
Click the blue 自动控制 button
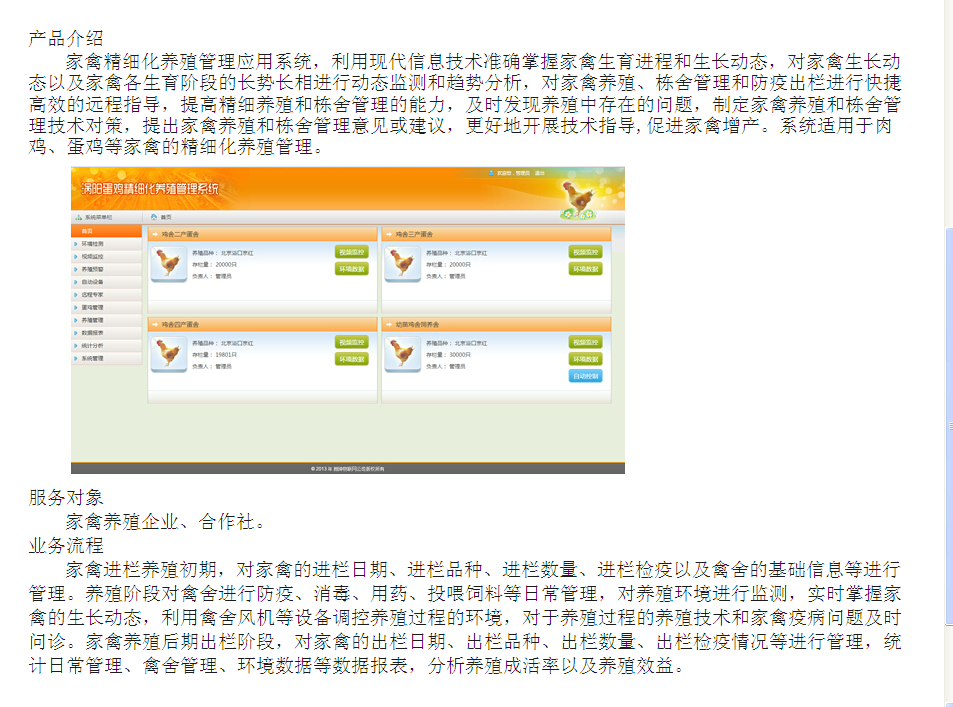click(x=585, y=376)
